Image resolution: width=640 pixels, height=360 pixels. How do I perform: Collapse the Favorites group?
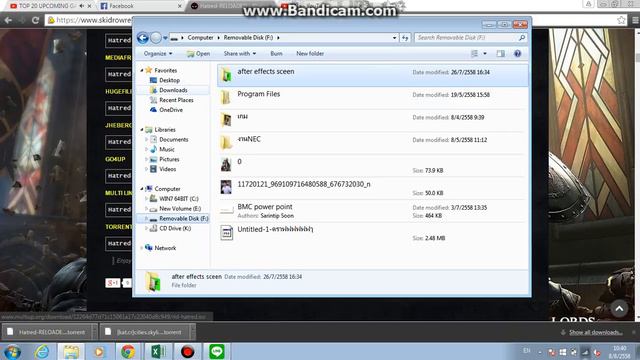pos(142,70)
